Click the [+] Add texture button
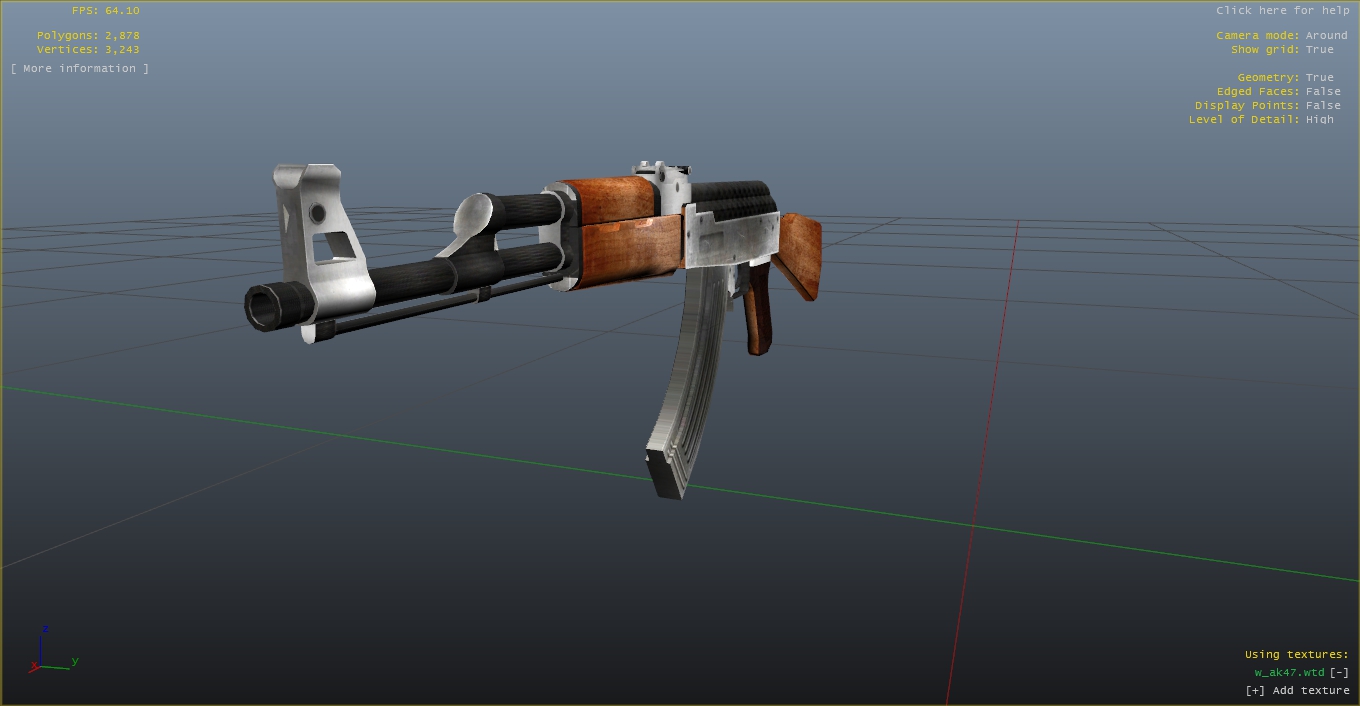This screenshot has width=1360, height=706. tap(1297, 691)
